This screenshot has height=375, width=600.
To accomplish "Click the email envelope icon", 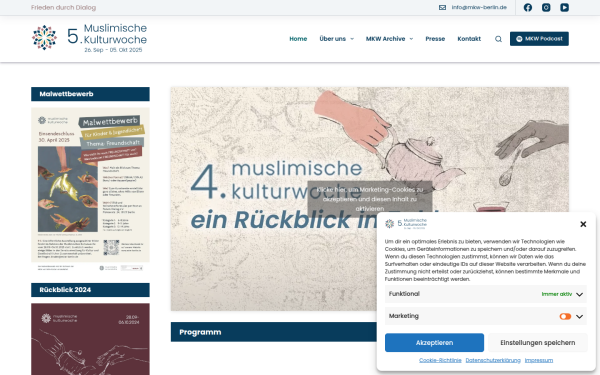I will click(x=442, y=7).
